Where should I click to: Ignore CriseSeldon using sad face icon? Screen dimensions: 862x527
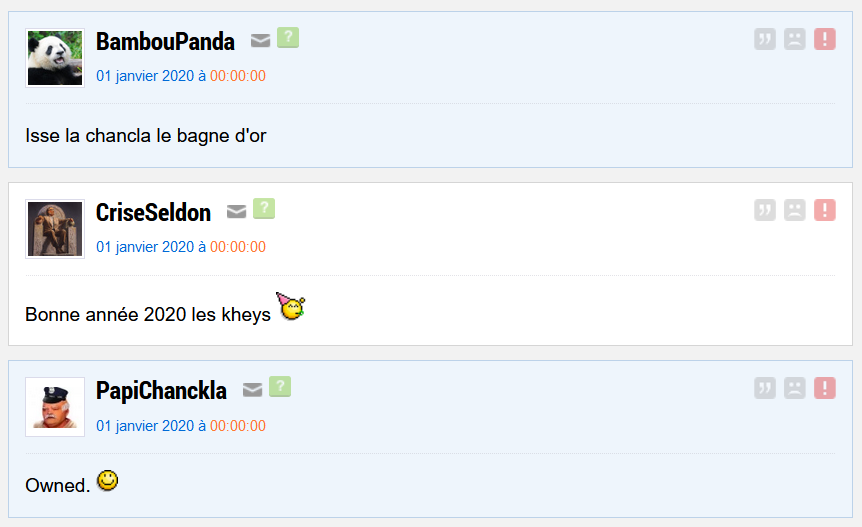click(x=794, y=210)
